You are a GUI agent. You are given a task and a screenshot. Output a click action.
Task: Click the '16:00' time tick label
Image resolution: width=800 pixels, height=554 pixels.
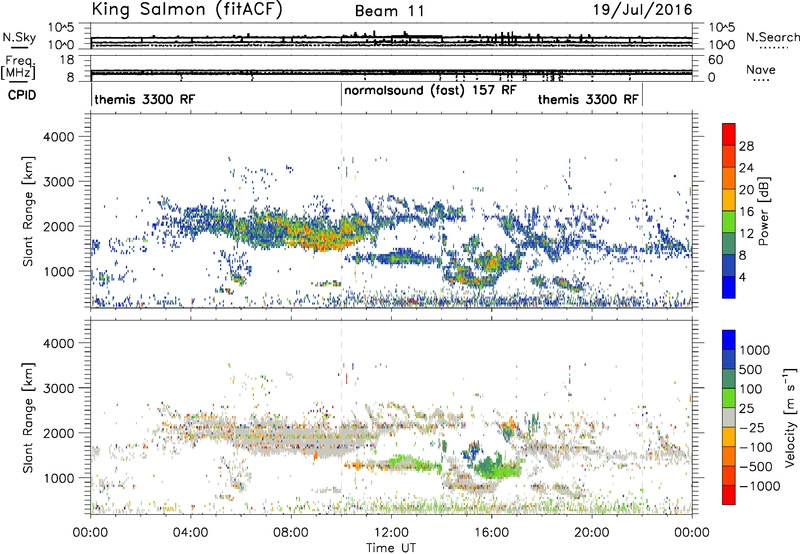click(491, 533)
